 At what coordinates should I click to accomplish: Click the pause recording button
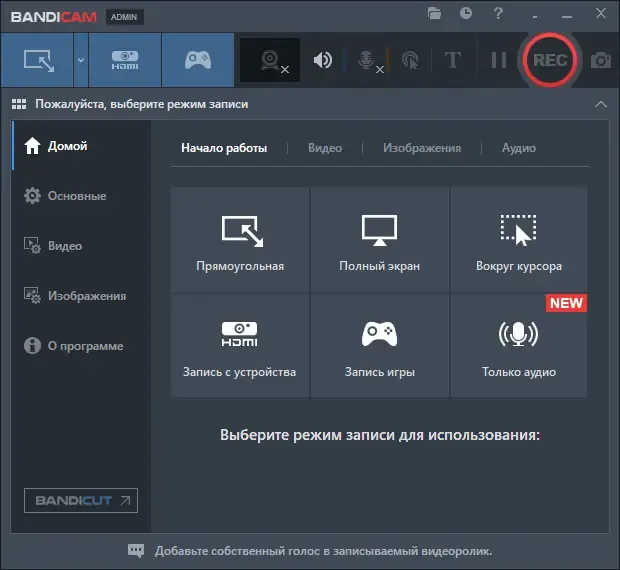click(x=499, y=60)
